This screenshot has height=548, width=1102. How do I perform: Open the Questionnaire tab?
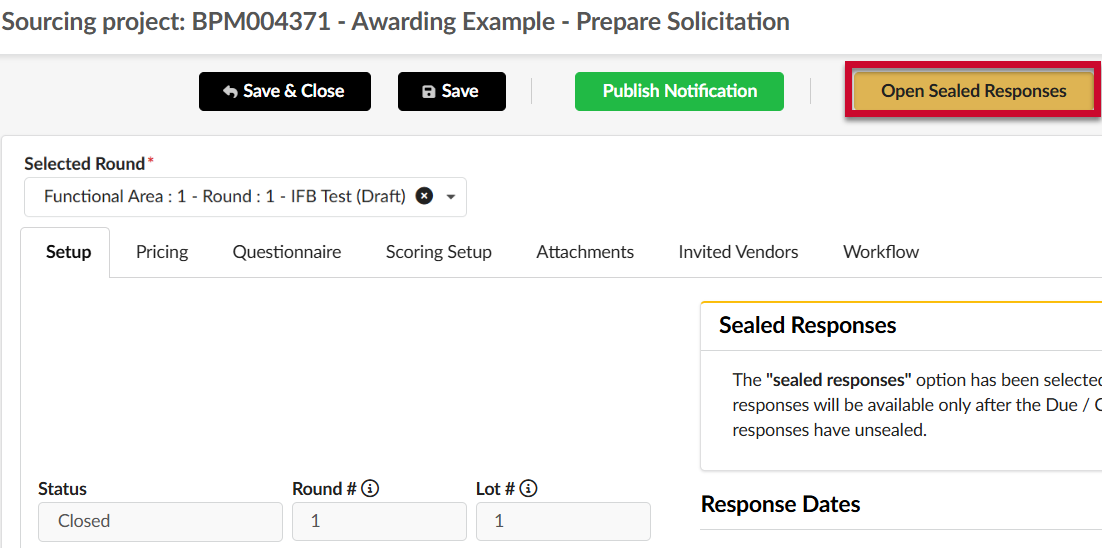click(287, 252)
